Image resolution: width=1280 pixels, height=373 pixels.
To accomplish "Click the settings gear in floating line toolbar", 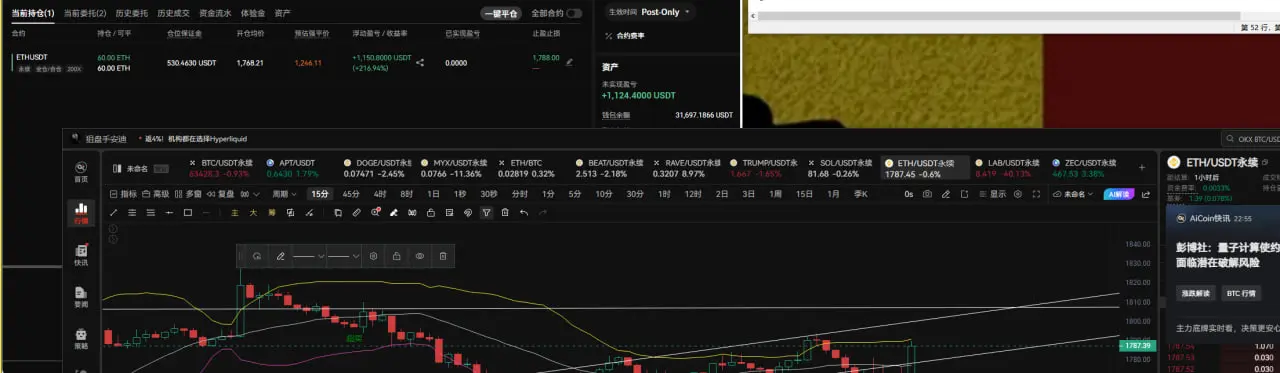I will pos(373,256).
